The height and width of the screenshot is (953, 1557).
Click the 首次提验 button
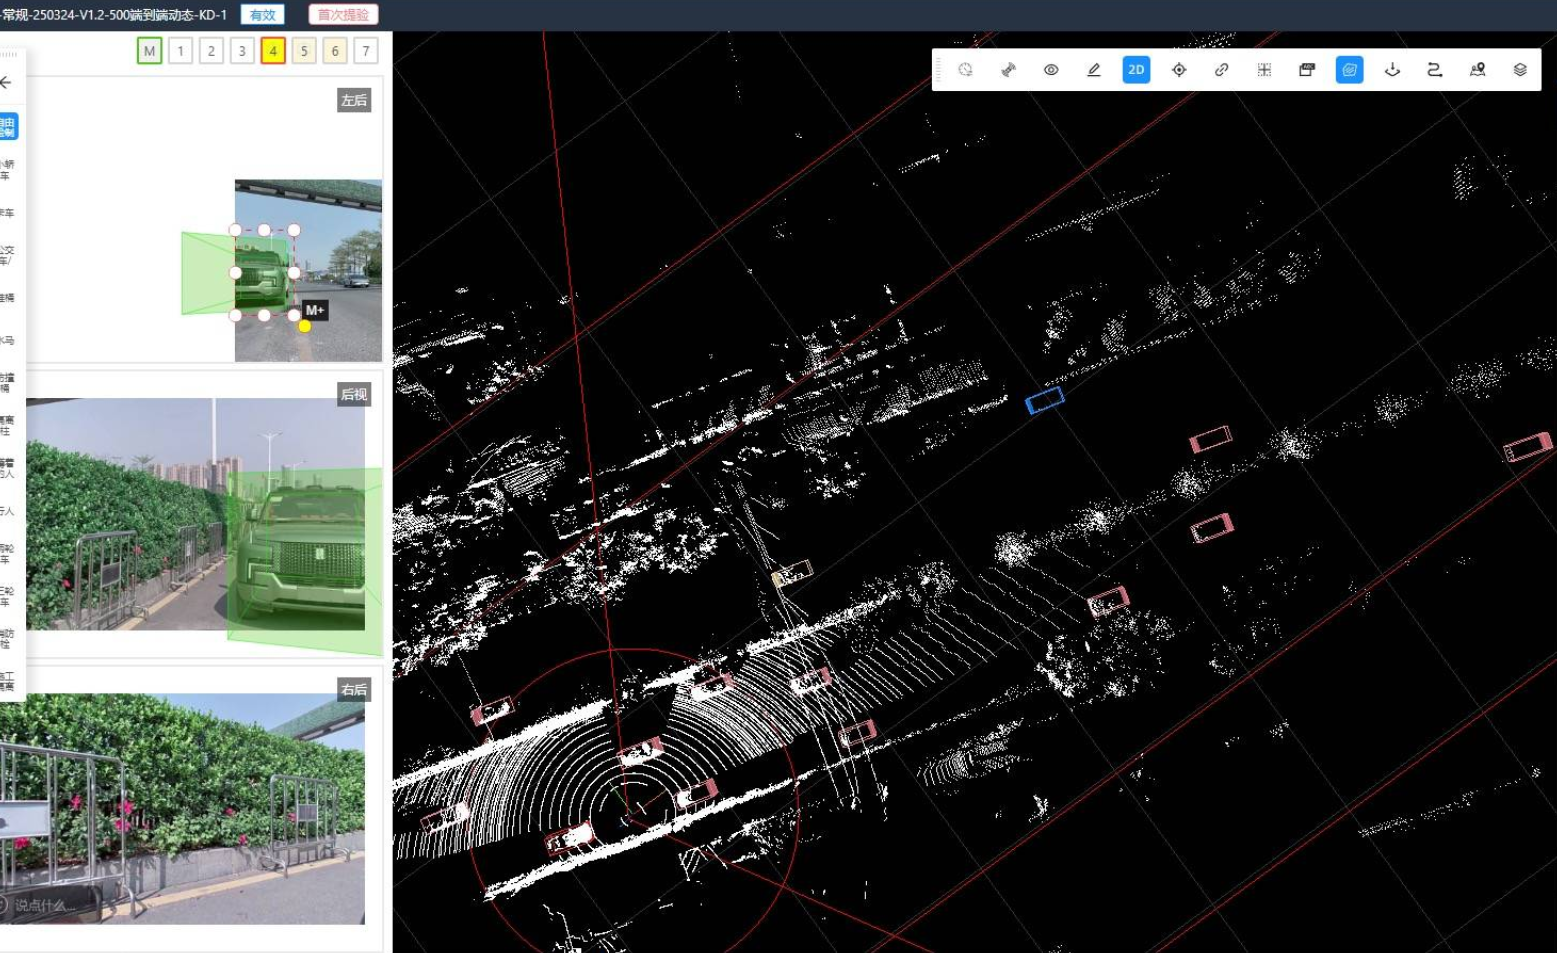(343, 15)
